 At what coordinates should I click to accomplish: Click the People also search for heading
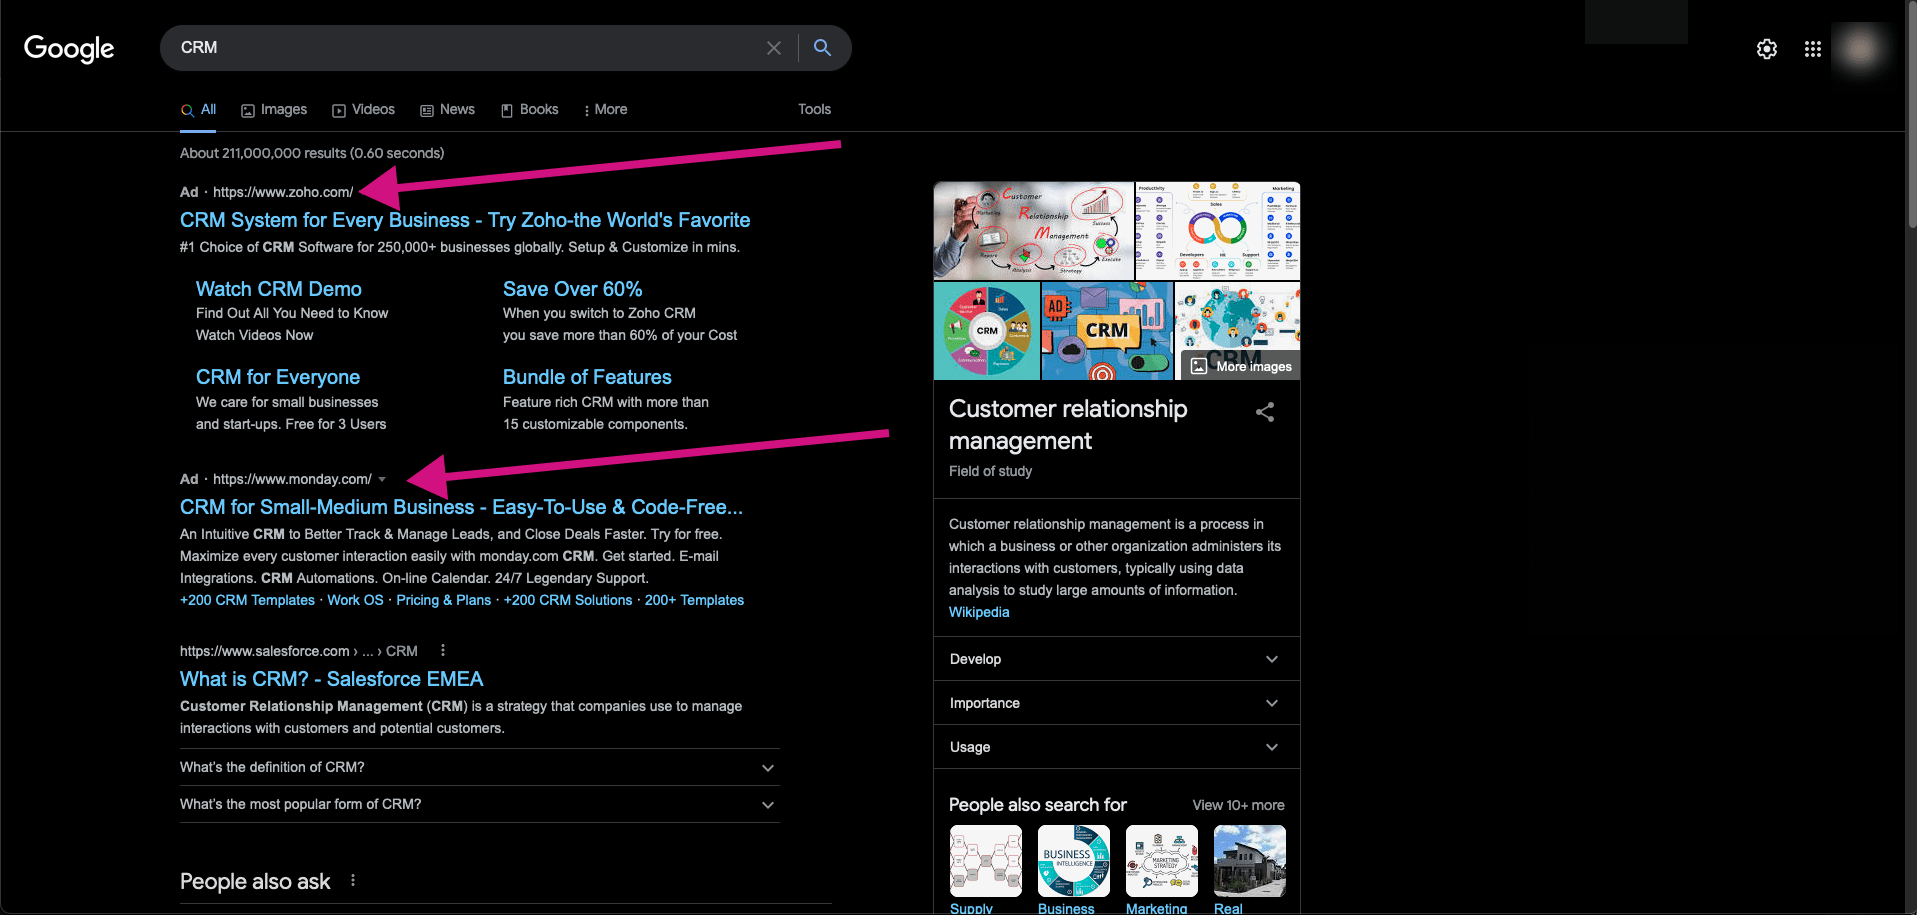pos(1038,805)
